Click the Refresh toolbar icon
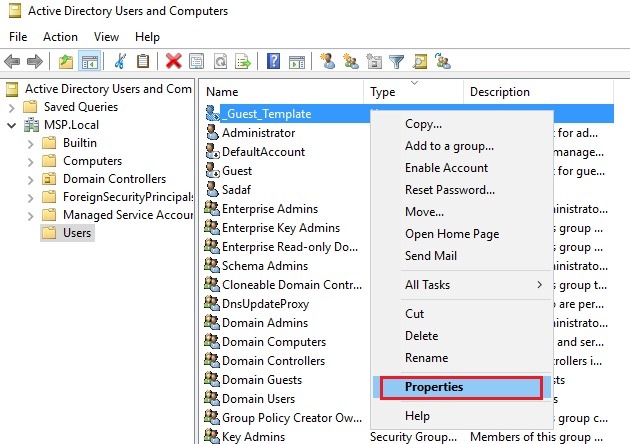Image resolution: width=630 pixels, height=444 pixels. [x=219, y=62]
